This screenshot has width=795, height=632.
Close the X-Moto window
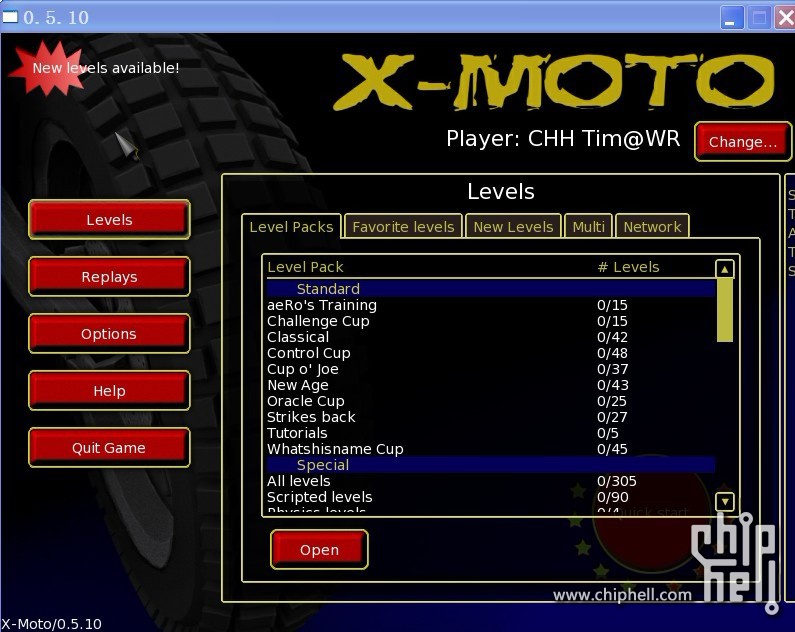coord(785,18)
